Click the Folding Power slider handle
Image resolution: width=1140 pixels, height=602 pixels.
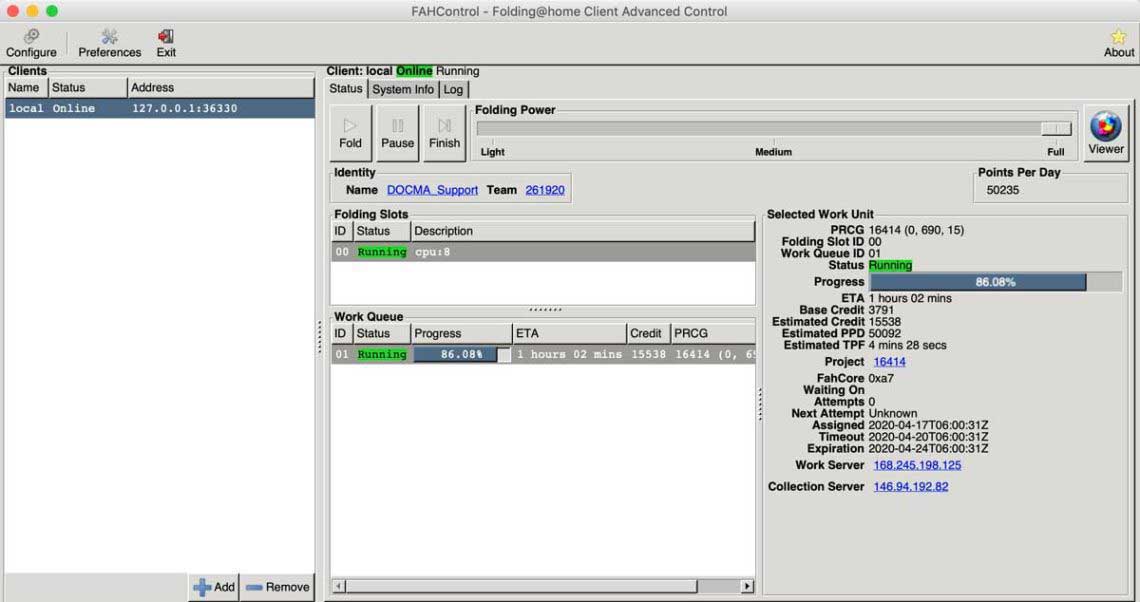[1055, 129]
